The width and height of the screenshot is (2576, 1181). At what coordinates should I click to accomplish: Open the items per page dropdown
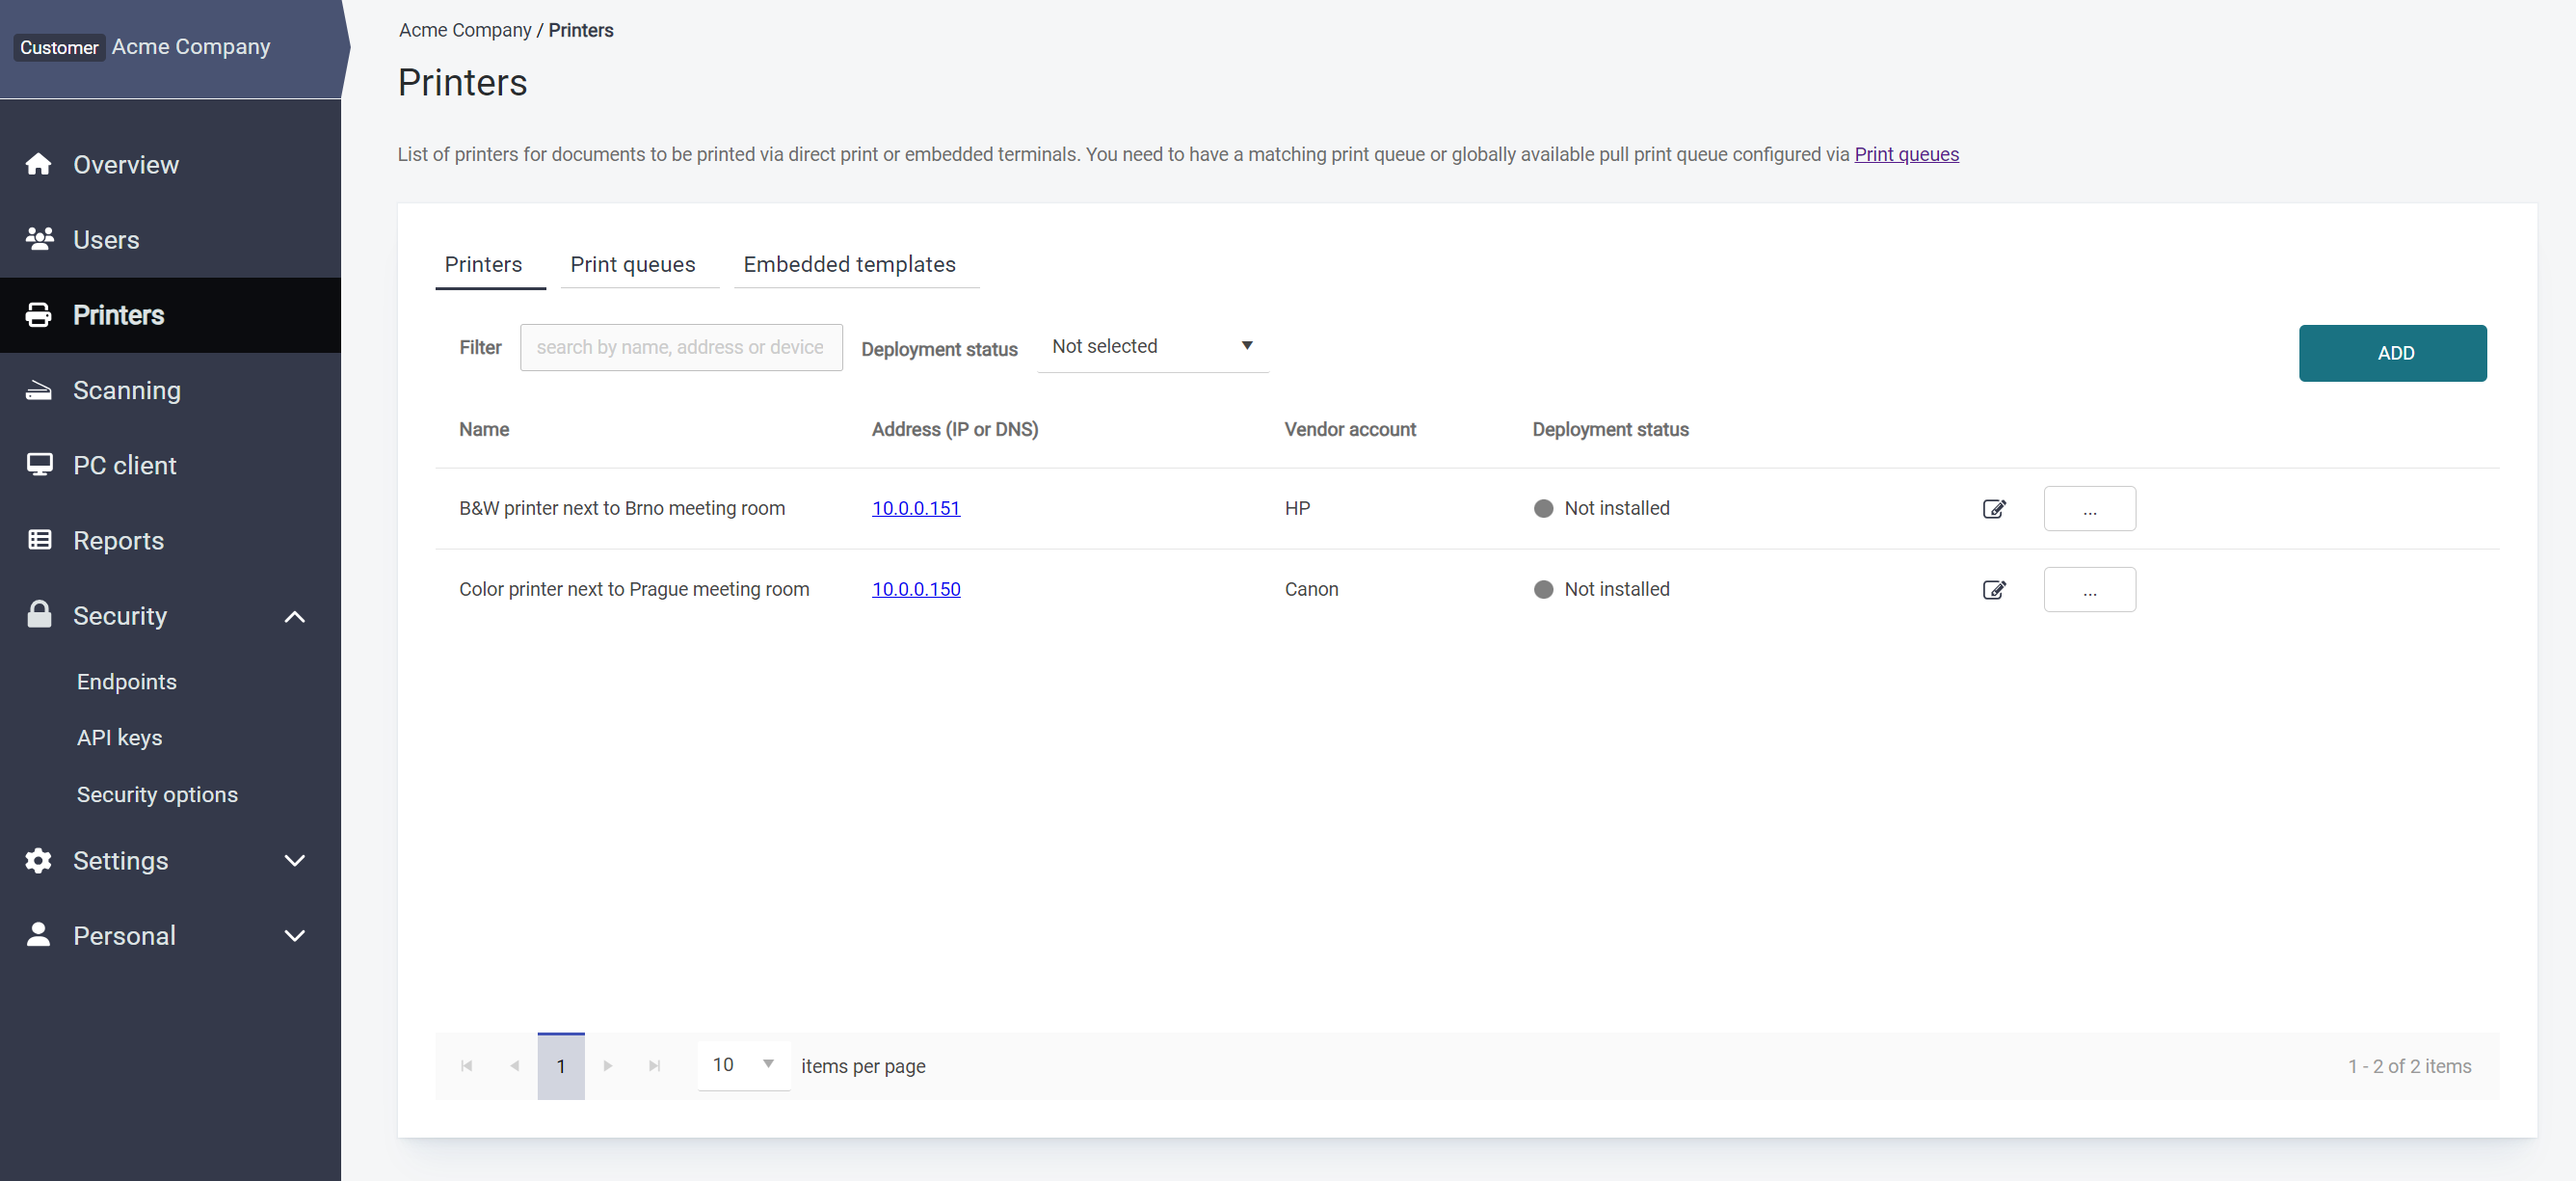(x=743, y=1065)
